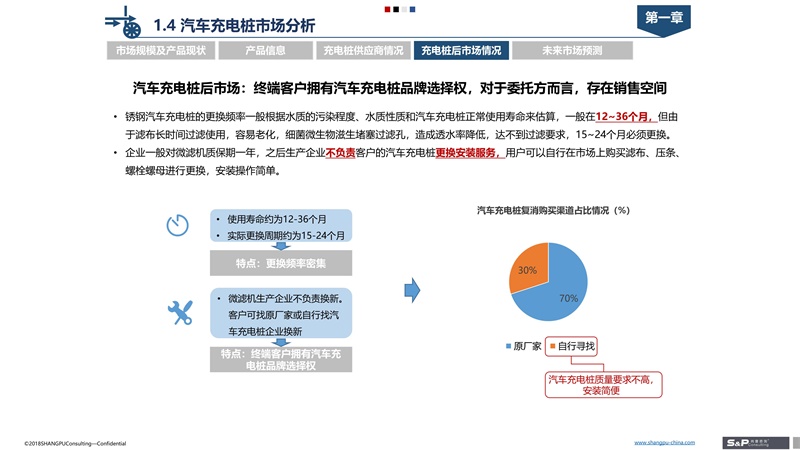
Task: Click the 第一章 chapter label
Action: (668, 18)
